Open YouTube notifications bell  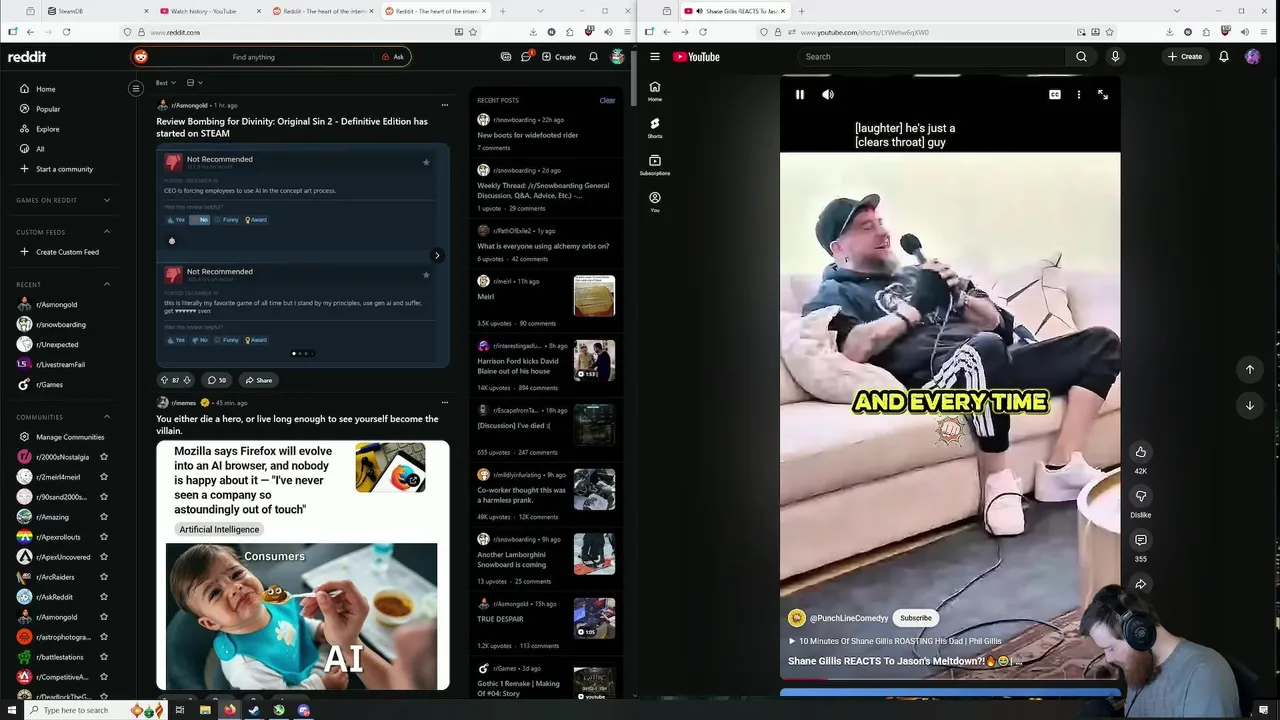[1223, 57]
